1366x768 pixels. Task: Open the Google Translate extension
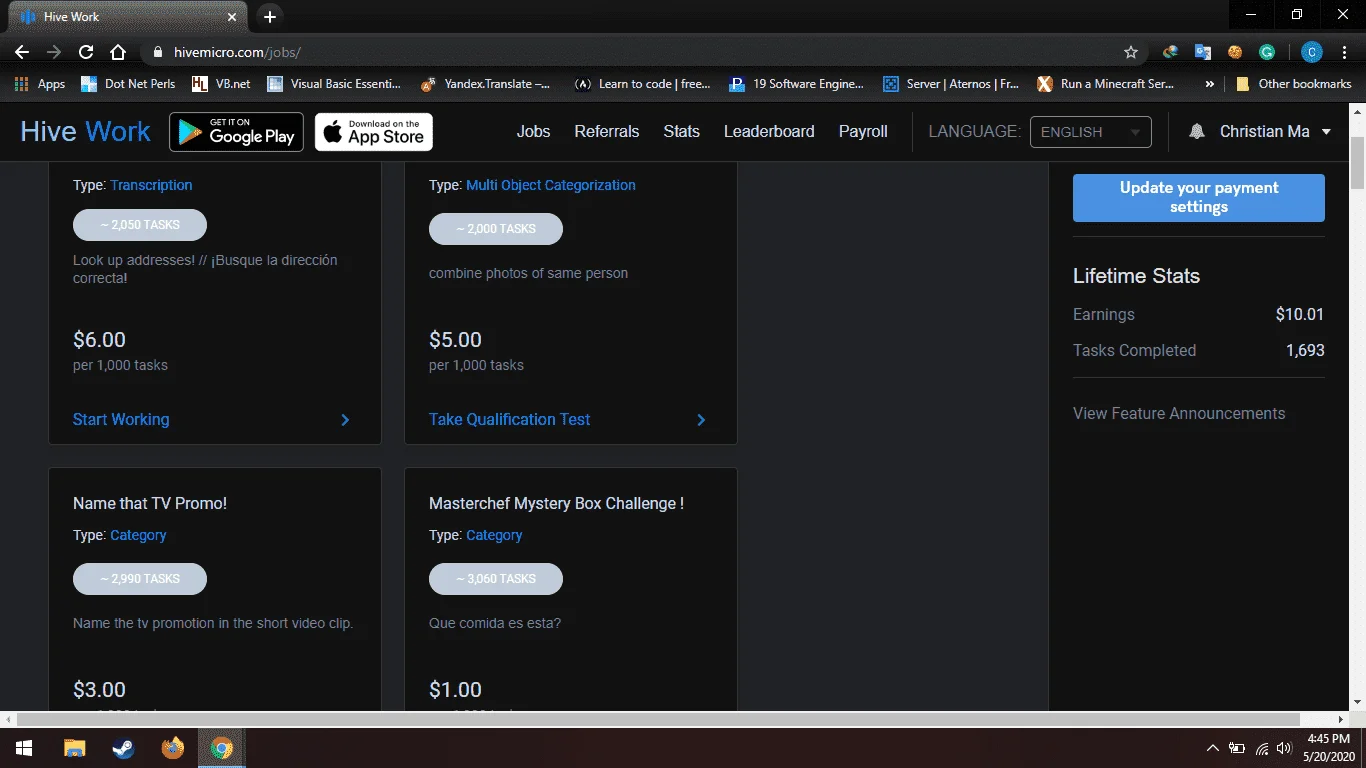coord(1203,52)
